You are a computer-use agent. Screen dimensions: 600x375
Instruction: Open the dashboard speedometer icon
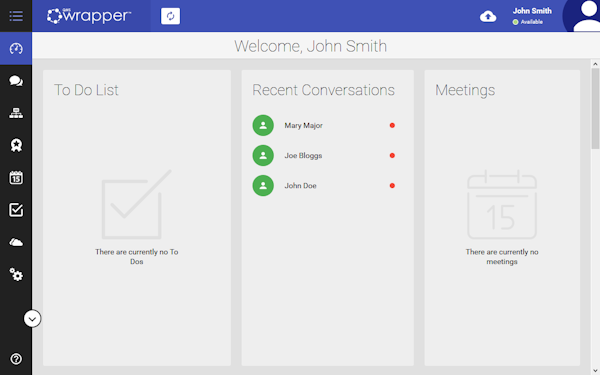[16, 49]
